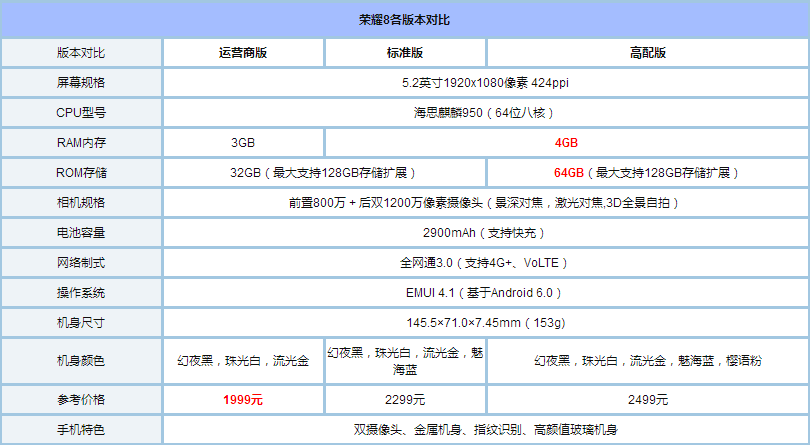Select the 机身尺寸 row label
The image size is (810, 445).
81,323
